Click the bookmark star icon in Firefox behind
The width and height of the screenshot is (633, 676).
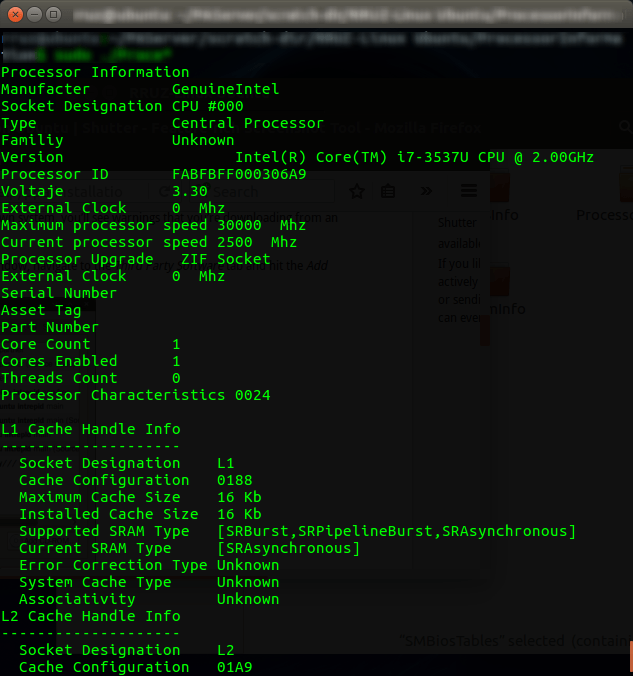coord(357,191)
